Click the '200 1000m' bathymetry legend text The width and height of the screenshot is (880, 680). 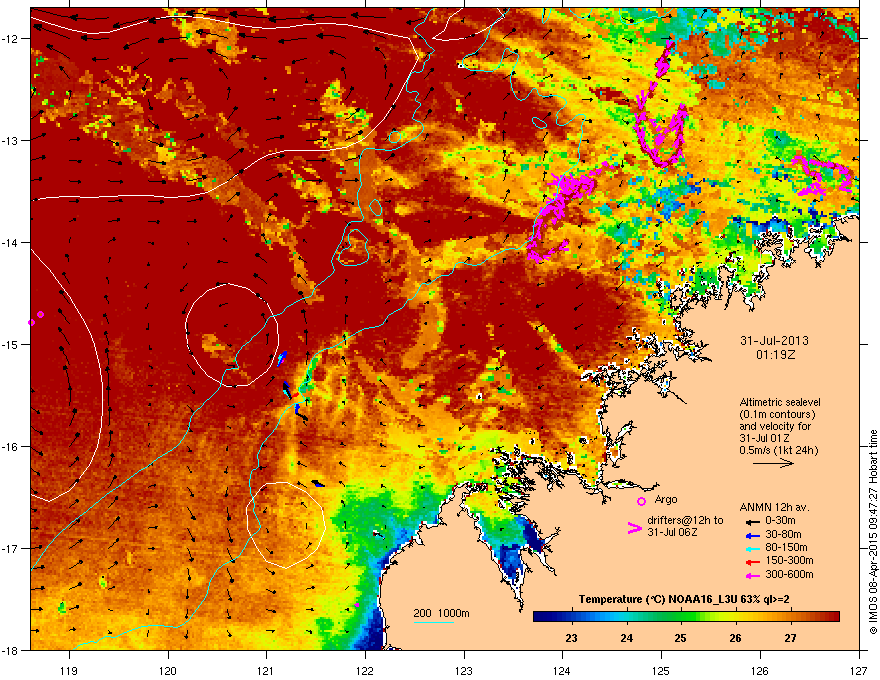click(x=441, y=613)
